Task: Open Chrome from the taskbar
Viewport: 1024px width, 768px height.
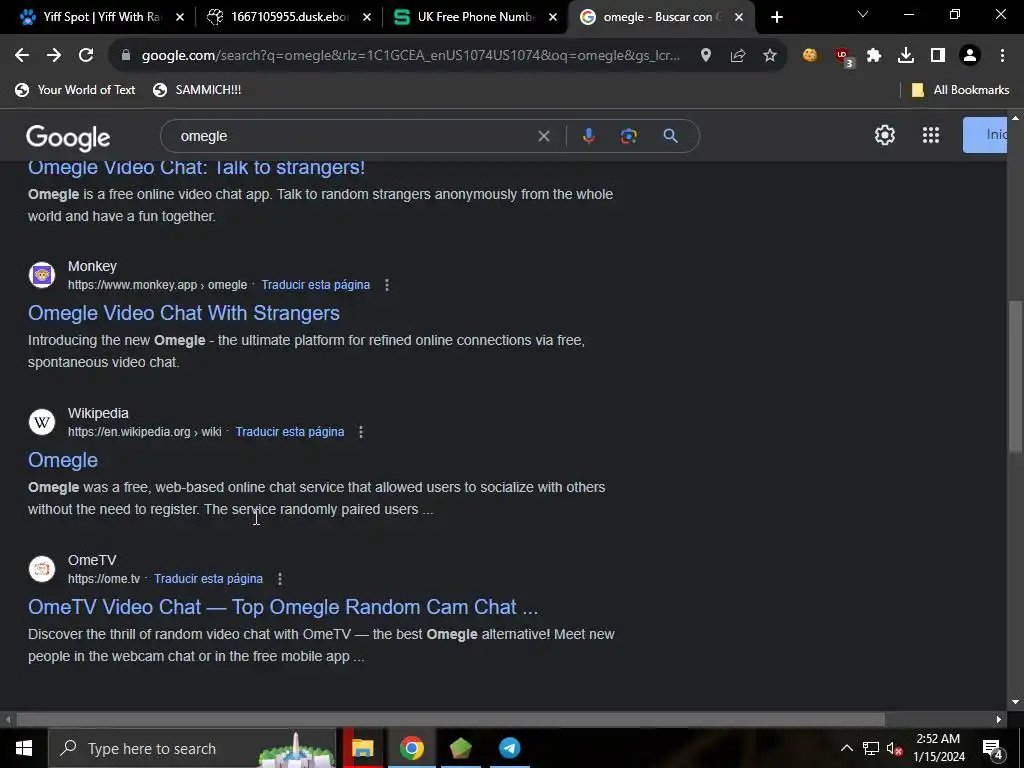Action: 411,748
